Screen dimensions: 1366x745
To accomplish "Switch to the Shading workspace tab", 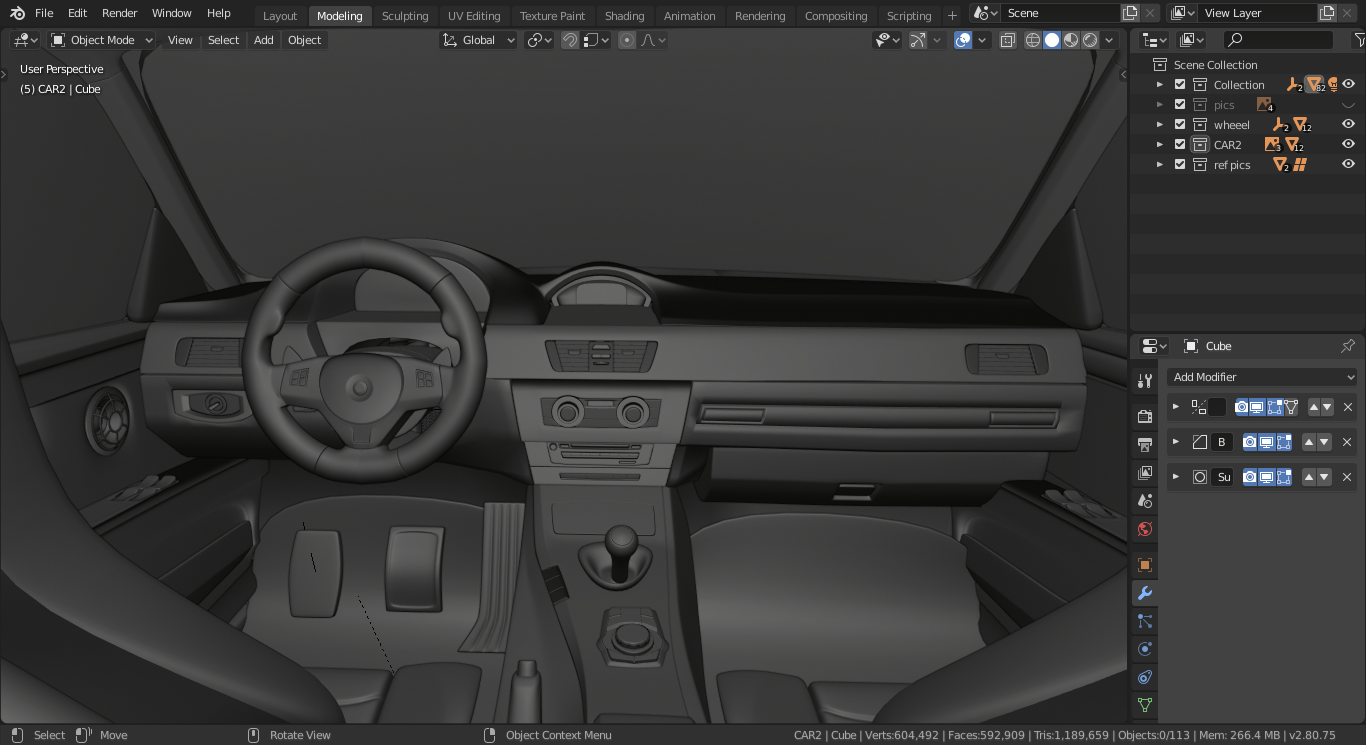I will click(x=625, y=15).
